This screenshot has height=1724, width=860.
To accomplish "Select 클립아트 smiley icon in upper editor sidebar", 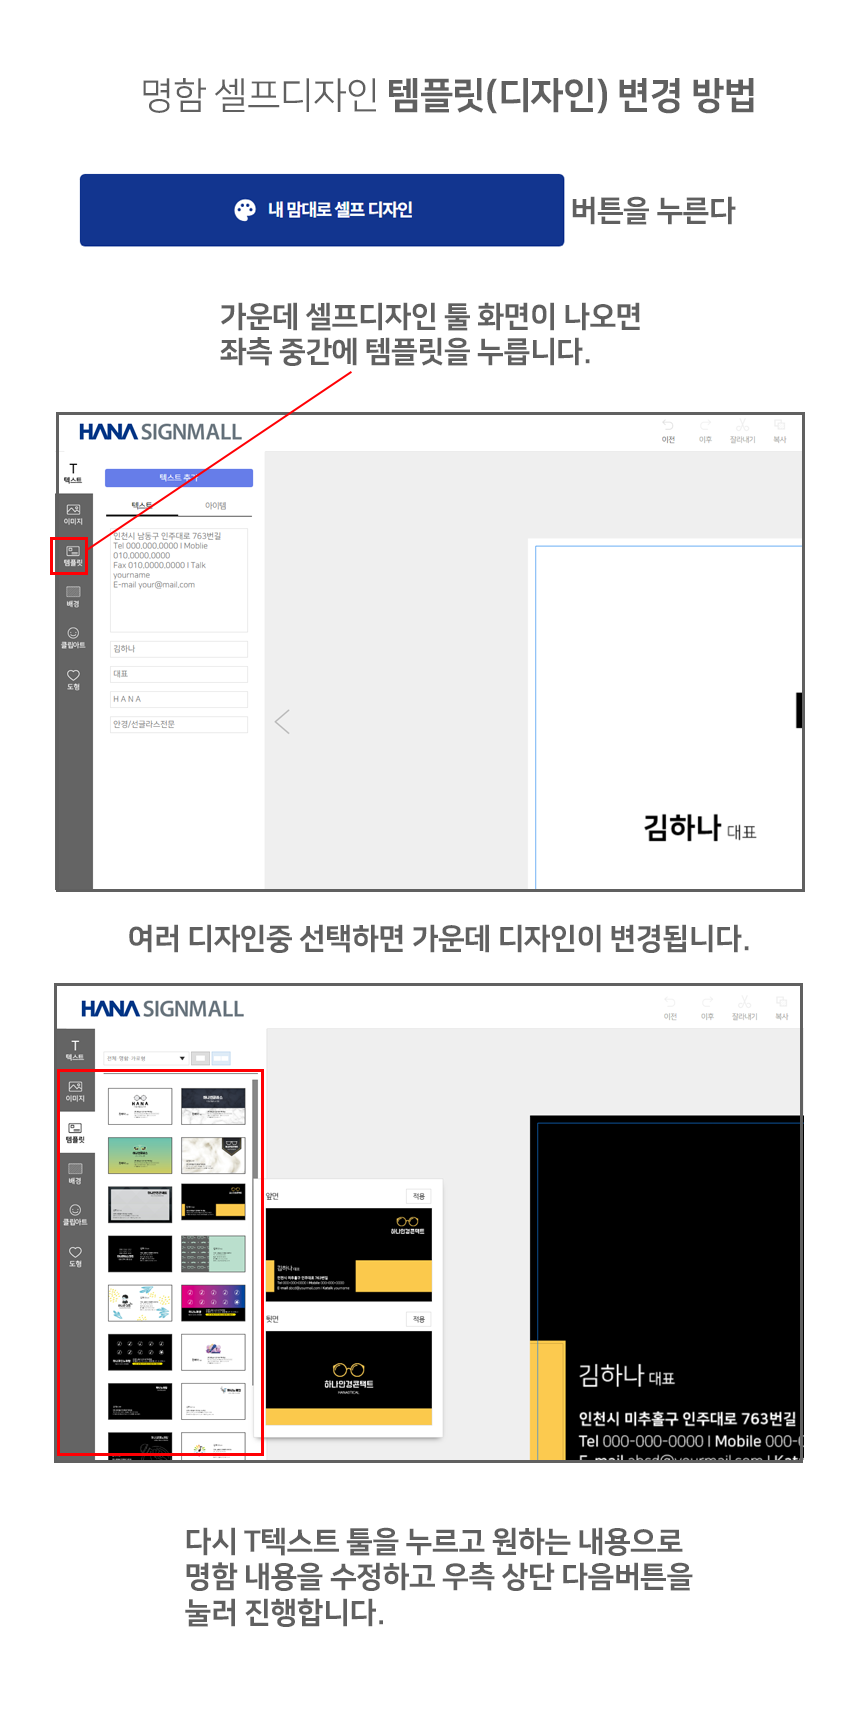I will [73, 637].
